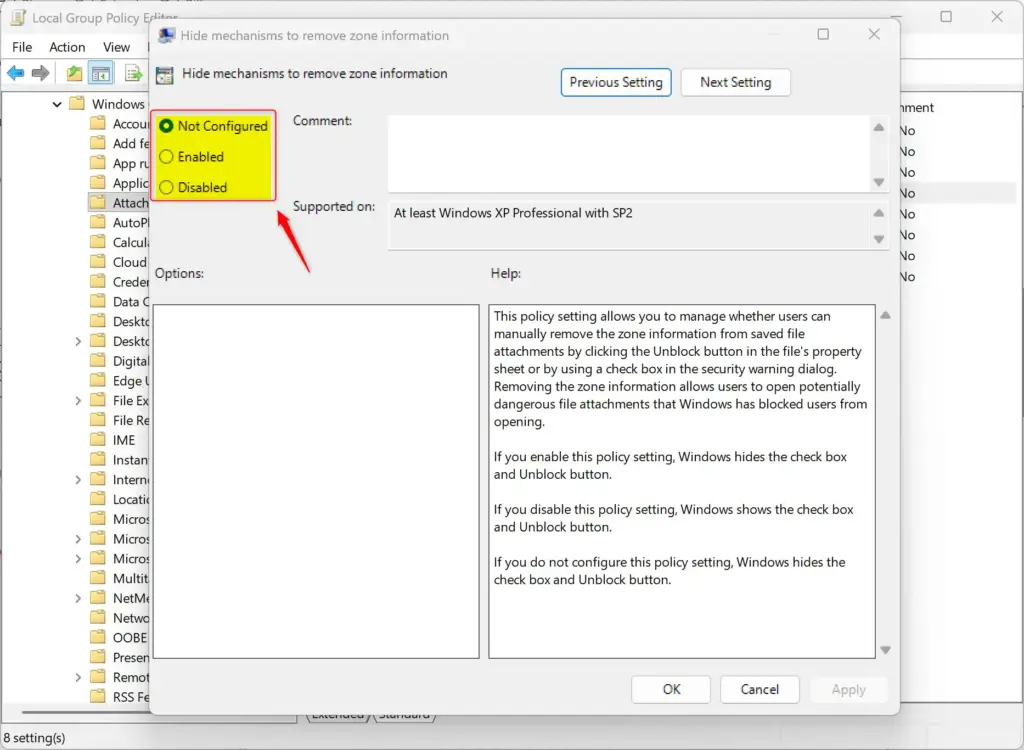Click the Data C folder icon
This screenshot has height=750, width=1024.
97,301
